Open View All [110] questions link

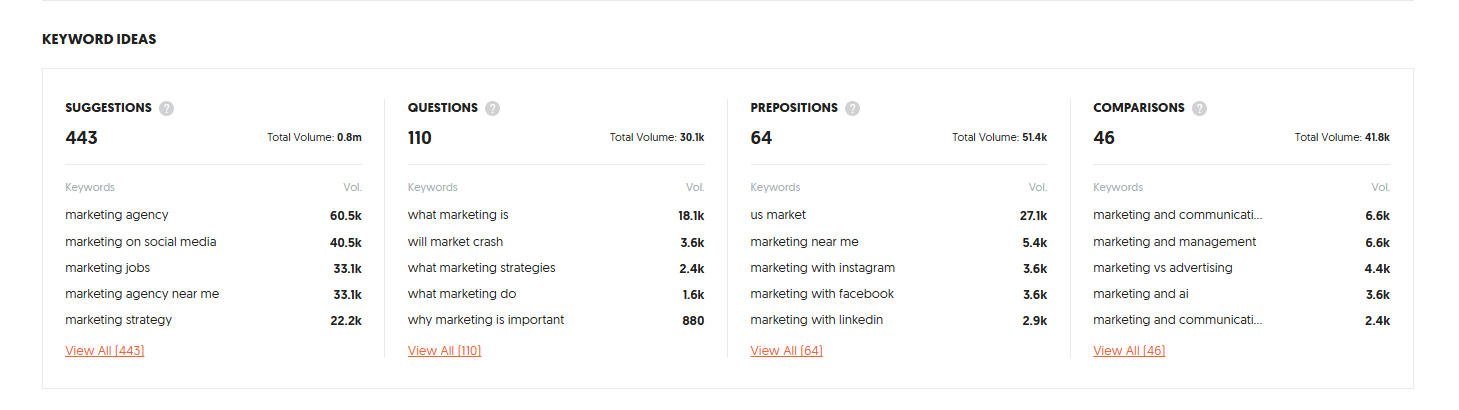point(444,351)
